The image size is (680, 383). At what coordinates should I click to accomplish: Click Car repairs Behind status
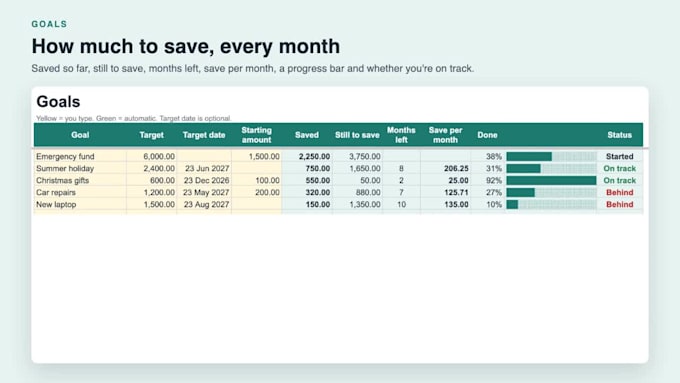619,192
